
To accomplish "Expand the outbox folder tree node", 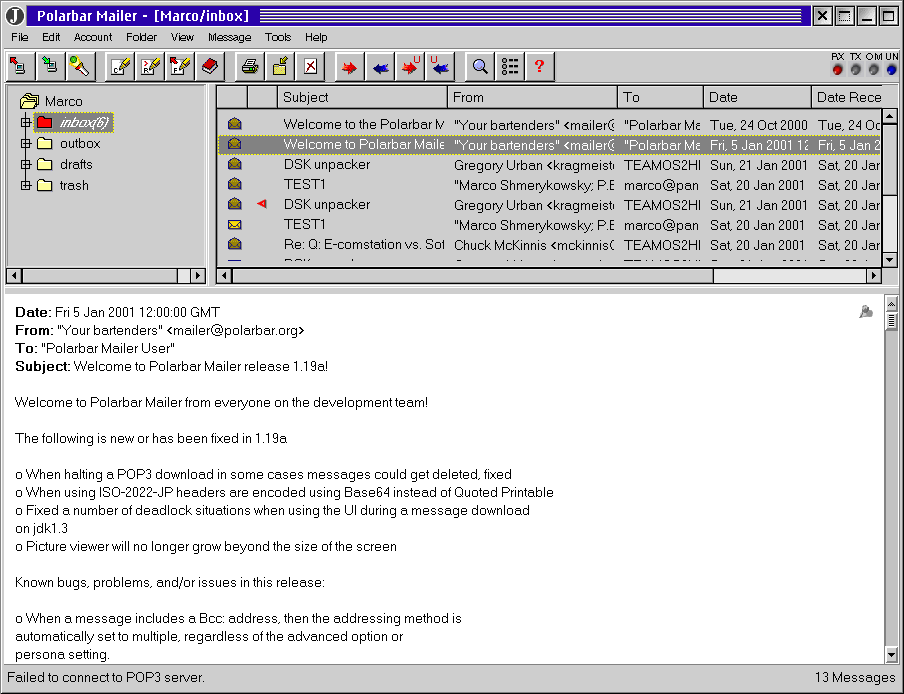I will click(x=25, y=143).
